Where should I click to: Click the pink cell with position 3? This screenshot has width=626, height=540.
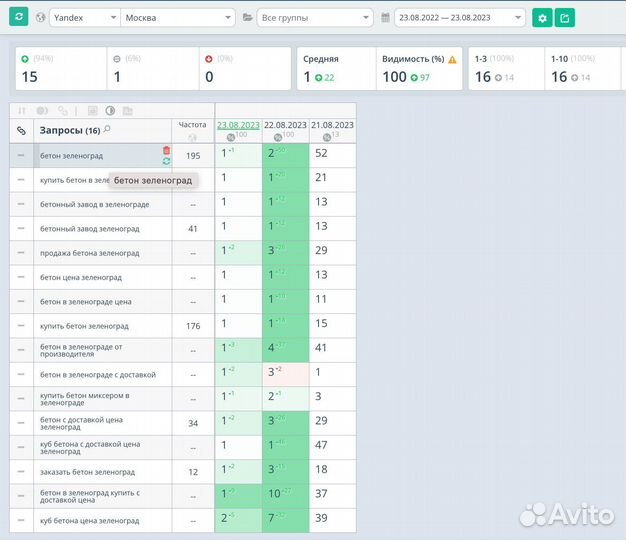[285, 374]
